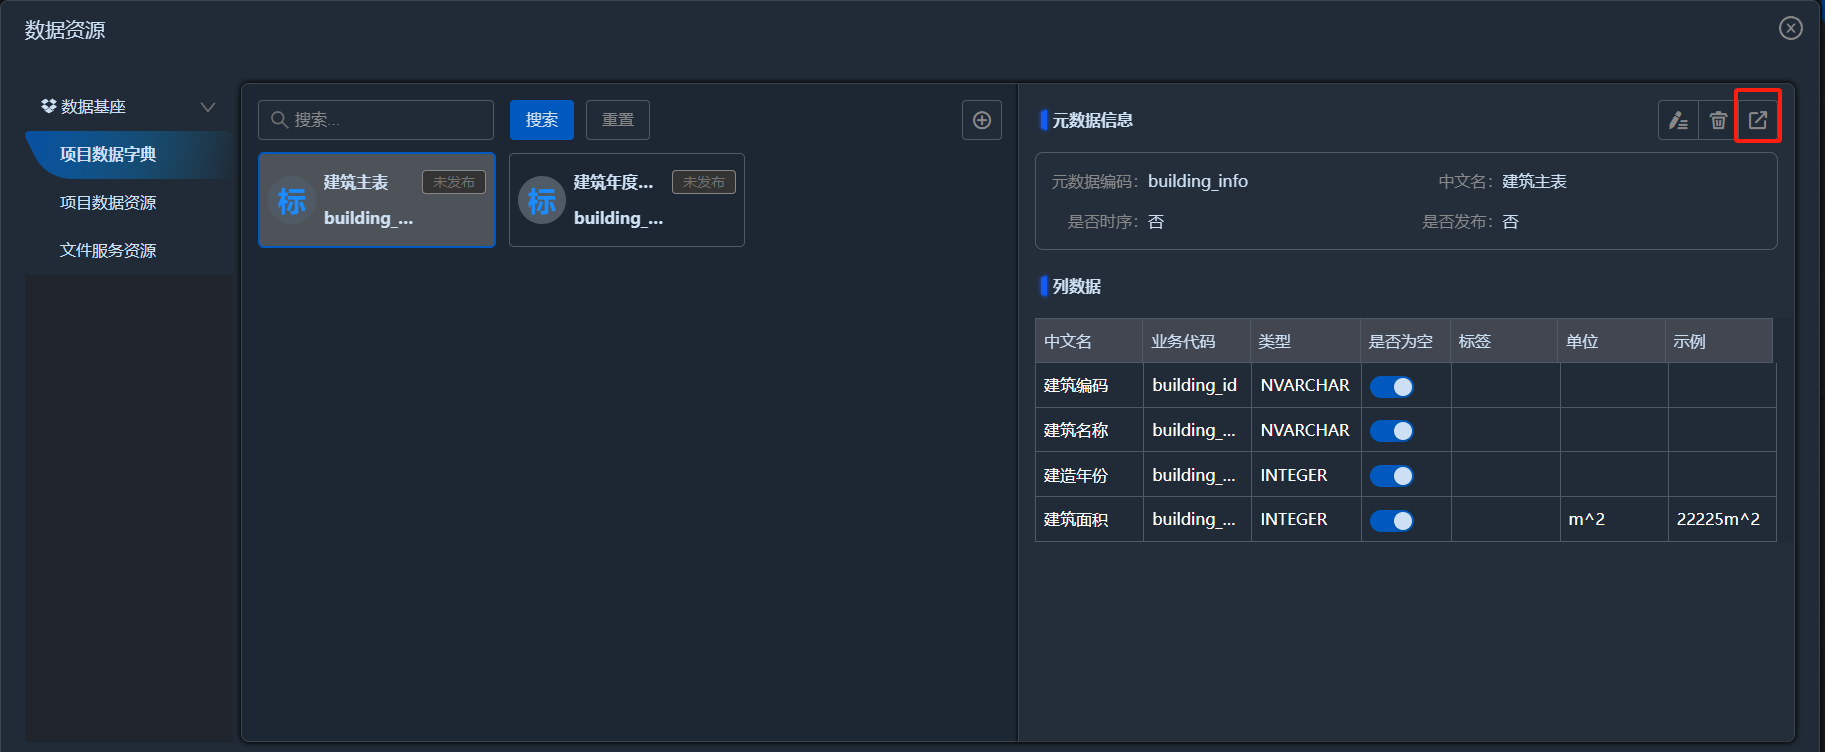The image size is (1825, 752).
Task: Click the 示例 column header
Action: click(1719, 341)
